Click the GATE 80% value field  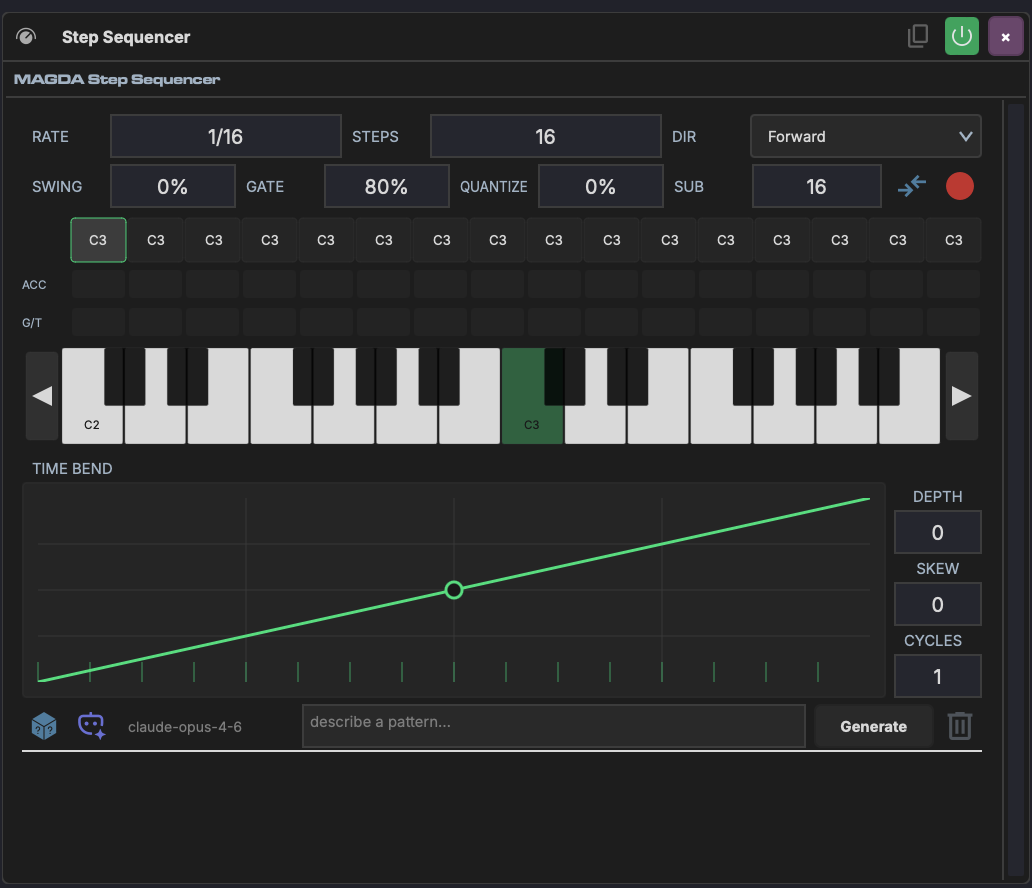coord(386,186)
